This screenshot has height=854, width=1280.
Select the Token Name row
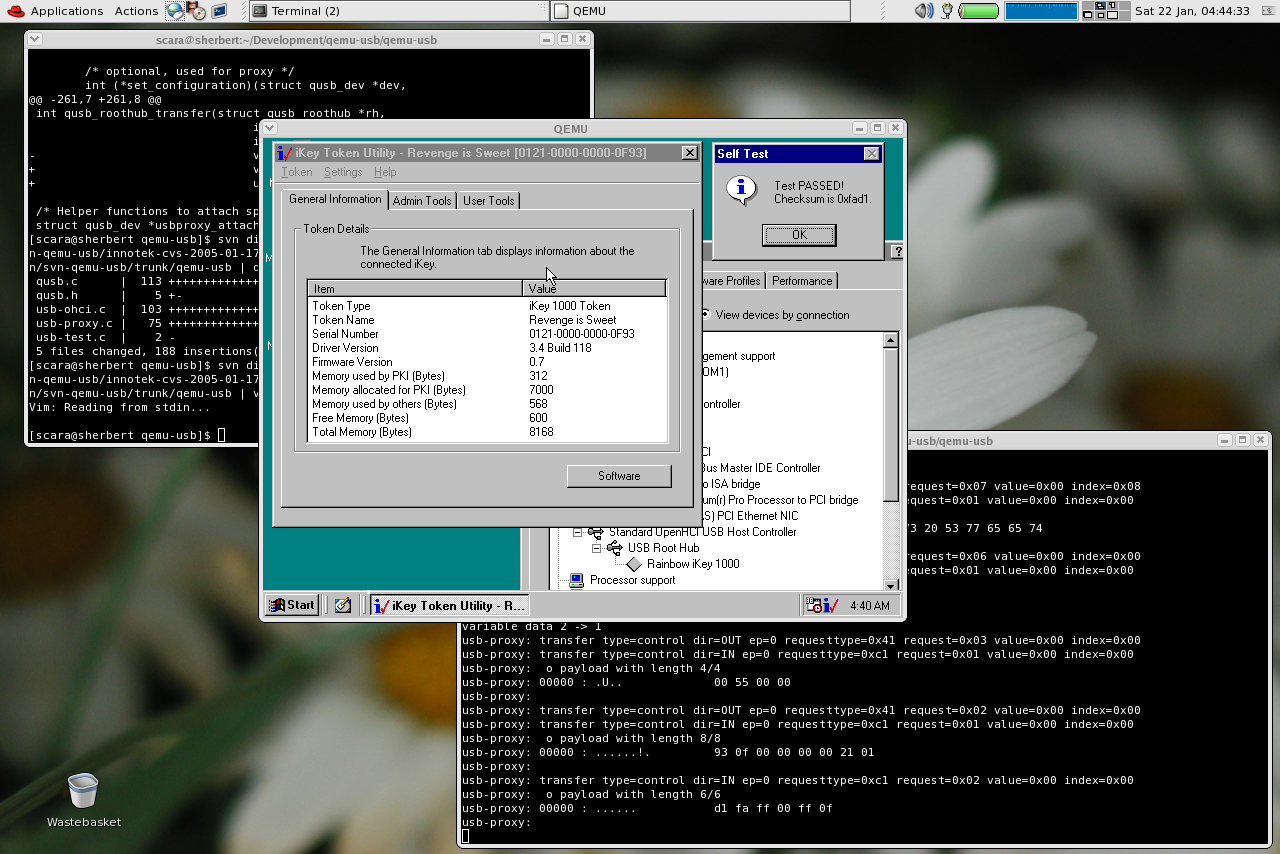tap(487, 320)
